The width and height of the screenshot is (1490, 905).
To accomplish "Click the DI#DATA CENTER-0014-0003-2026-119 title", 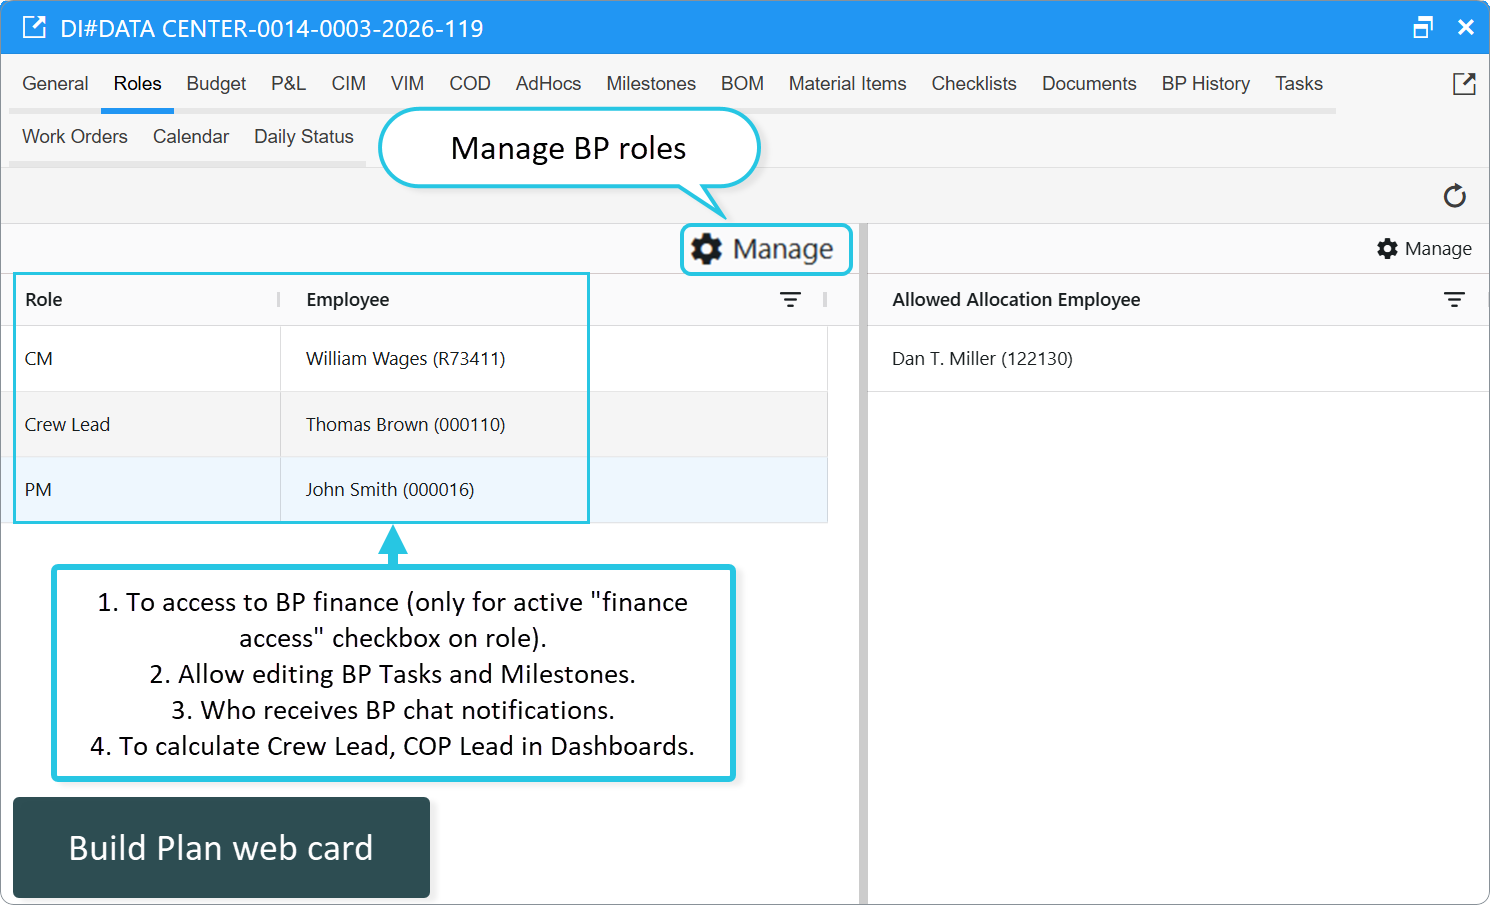I will pos(272,28).
